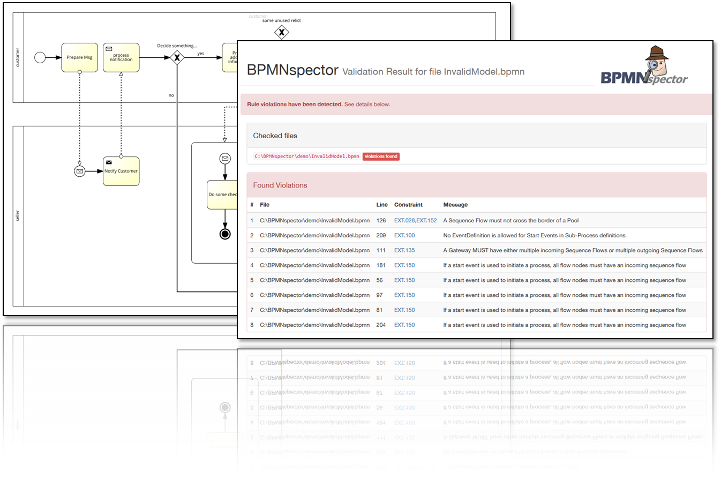Click message start event inside the sub-process
721x492 pixels.
[x=225, y=158]
